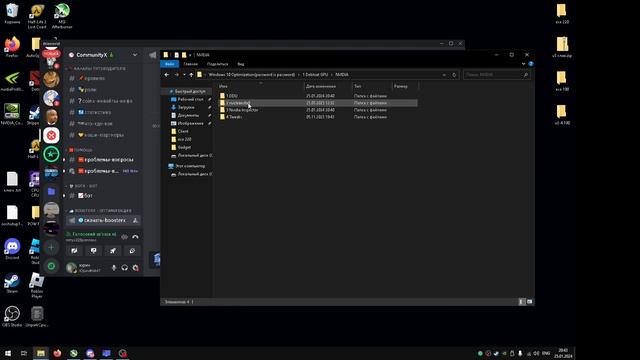The width and height of the screenshot is (640, 360).
Task: Select the '1 DDU' folder row
Action: pos(318,96)
